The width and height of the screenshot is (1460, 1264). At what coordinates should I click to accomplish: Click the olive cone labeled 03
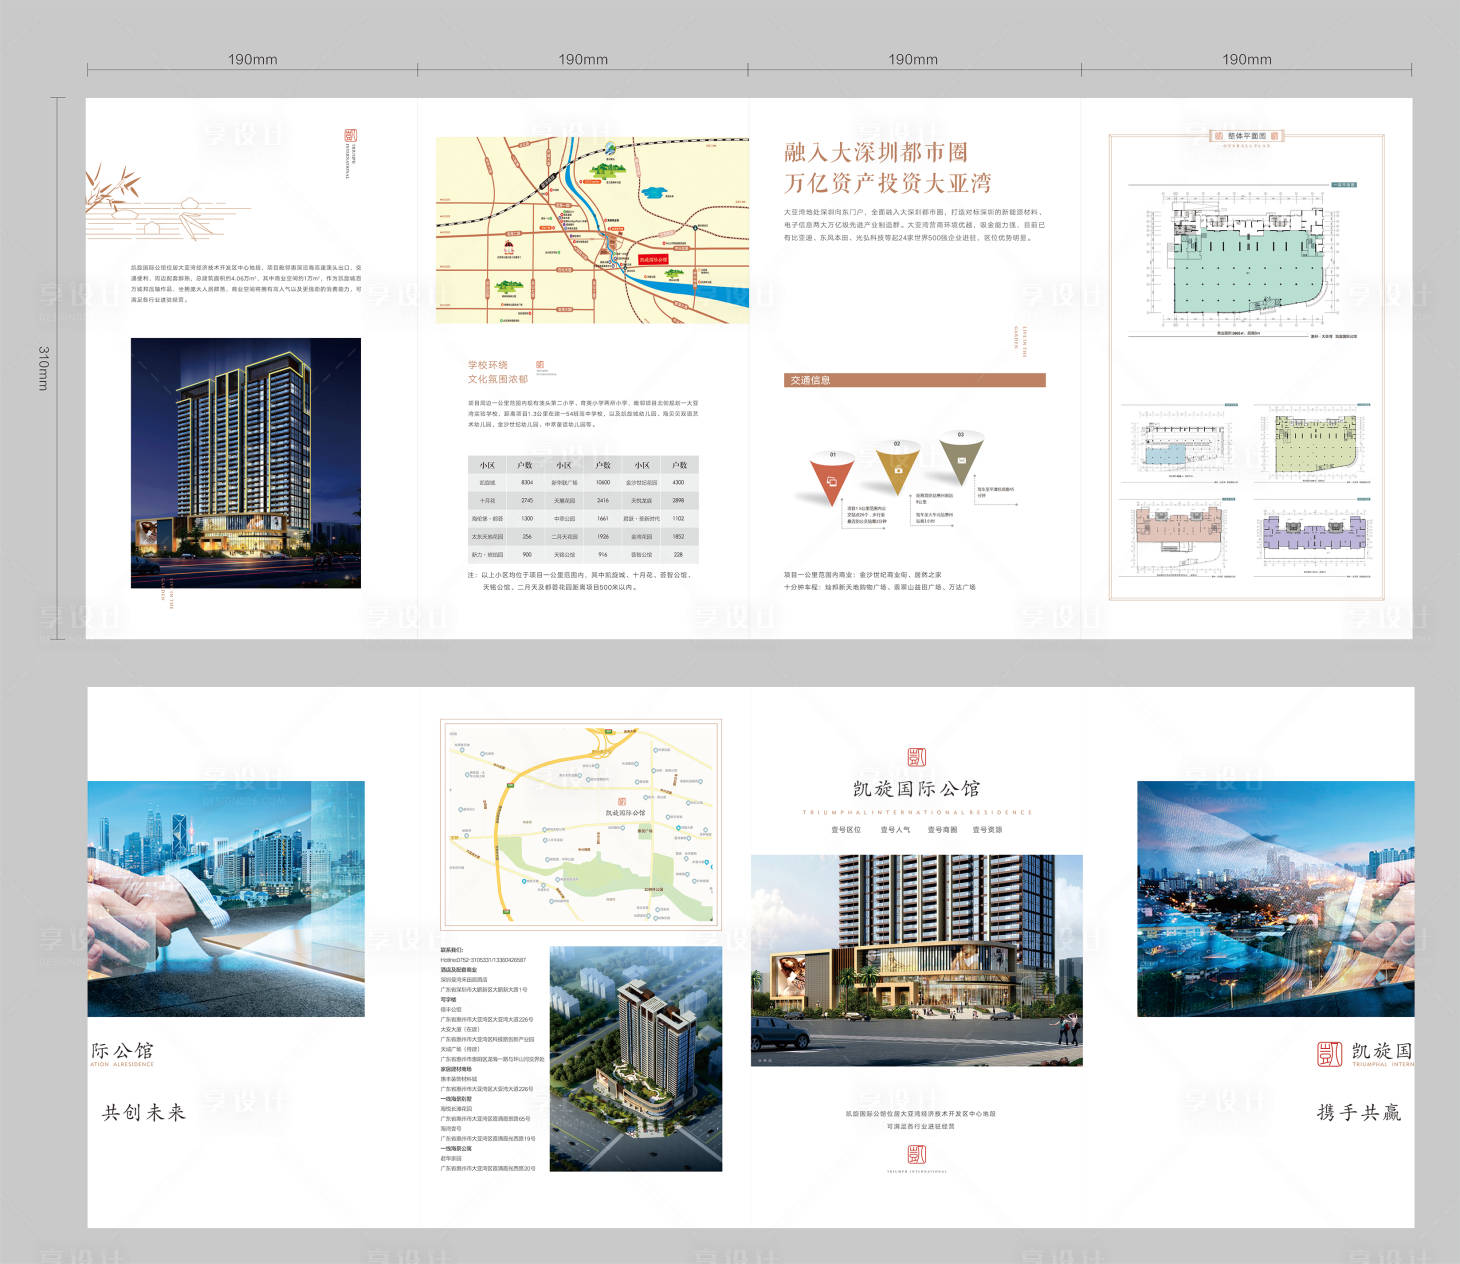(x=961, y=458)
